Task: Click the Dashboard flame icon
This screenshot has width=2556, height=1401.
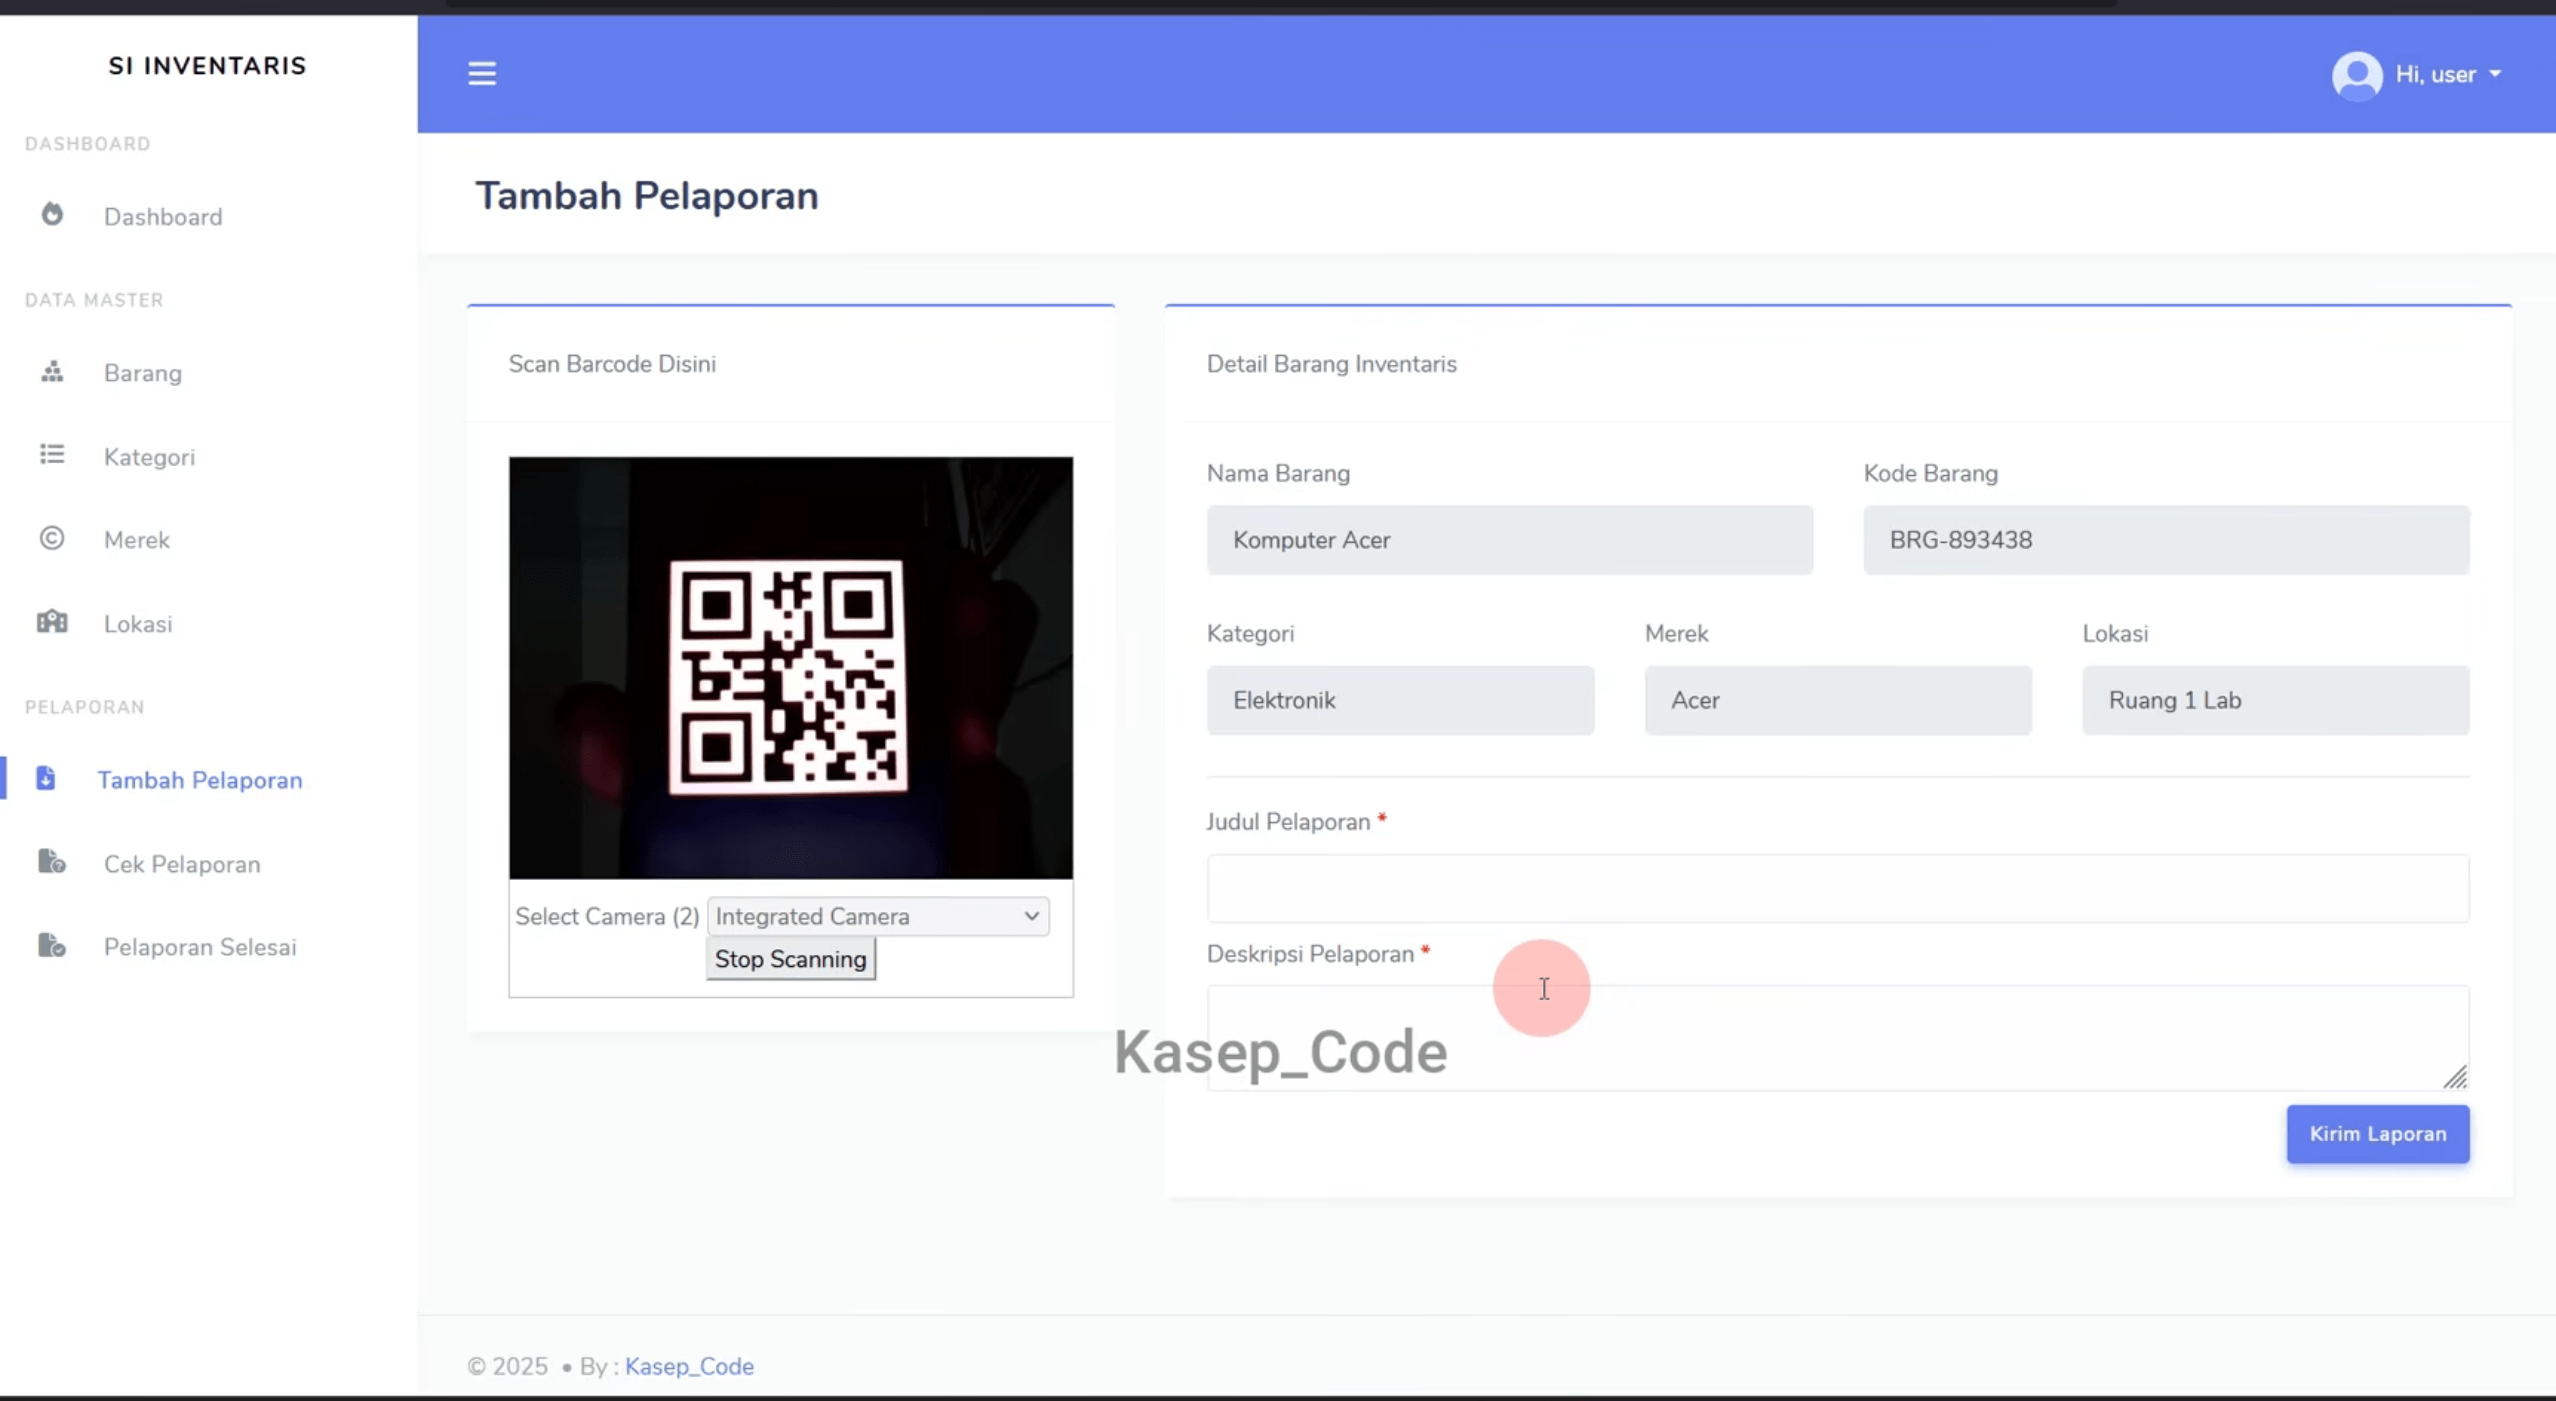Action: (52, 215)
